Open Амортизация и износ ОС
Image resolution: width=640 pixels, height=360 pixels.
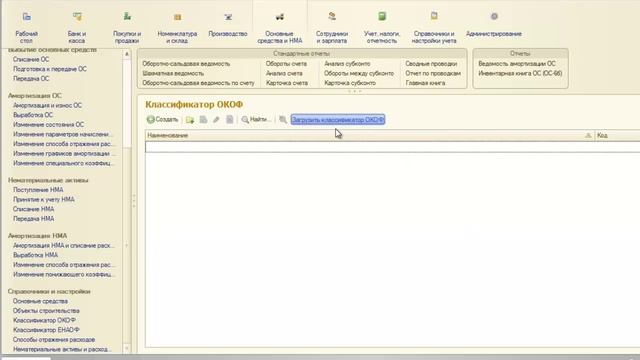[47, 105]
